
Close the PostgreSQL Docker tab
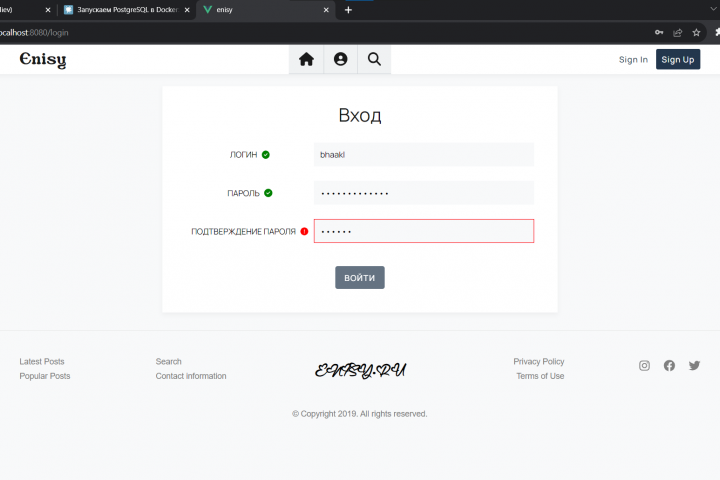[x=187, y=10]
